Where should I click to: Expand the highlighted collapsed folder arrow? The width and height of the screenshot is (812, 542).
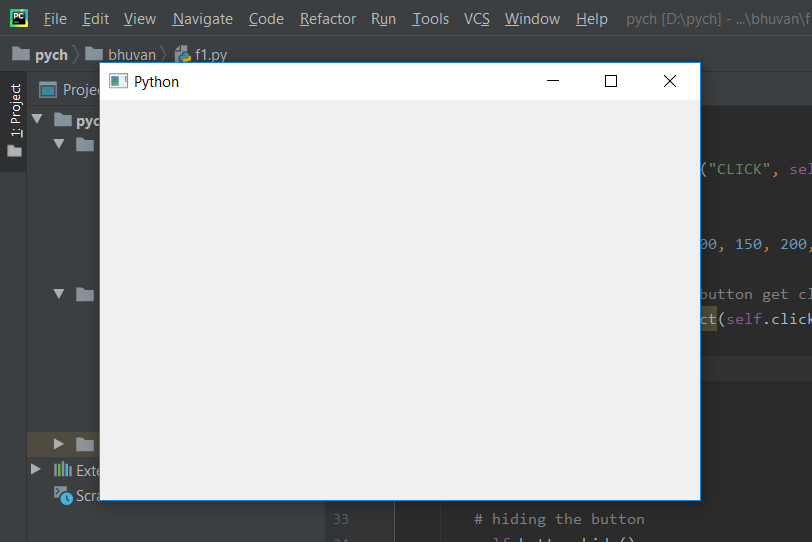click(59, 444)
